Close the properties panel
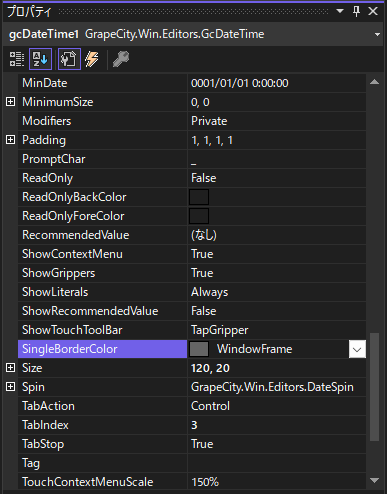387x494 pixels. tap(373, 11)
